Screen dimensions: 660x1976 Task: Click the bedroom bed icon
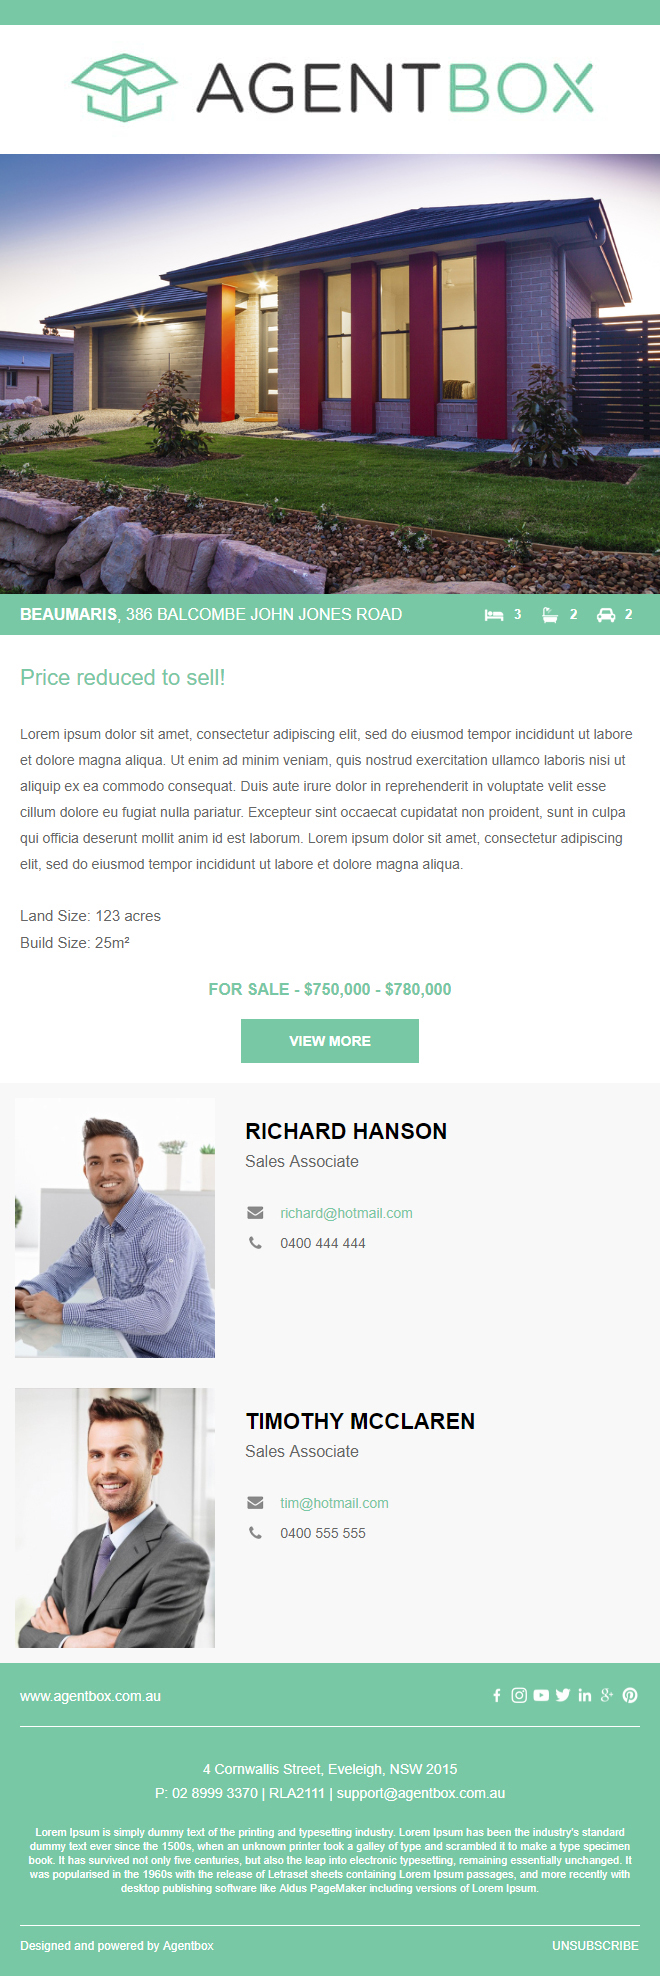click(494, 615)
